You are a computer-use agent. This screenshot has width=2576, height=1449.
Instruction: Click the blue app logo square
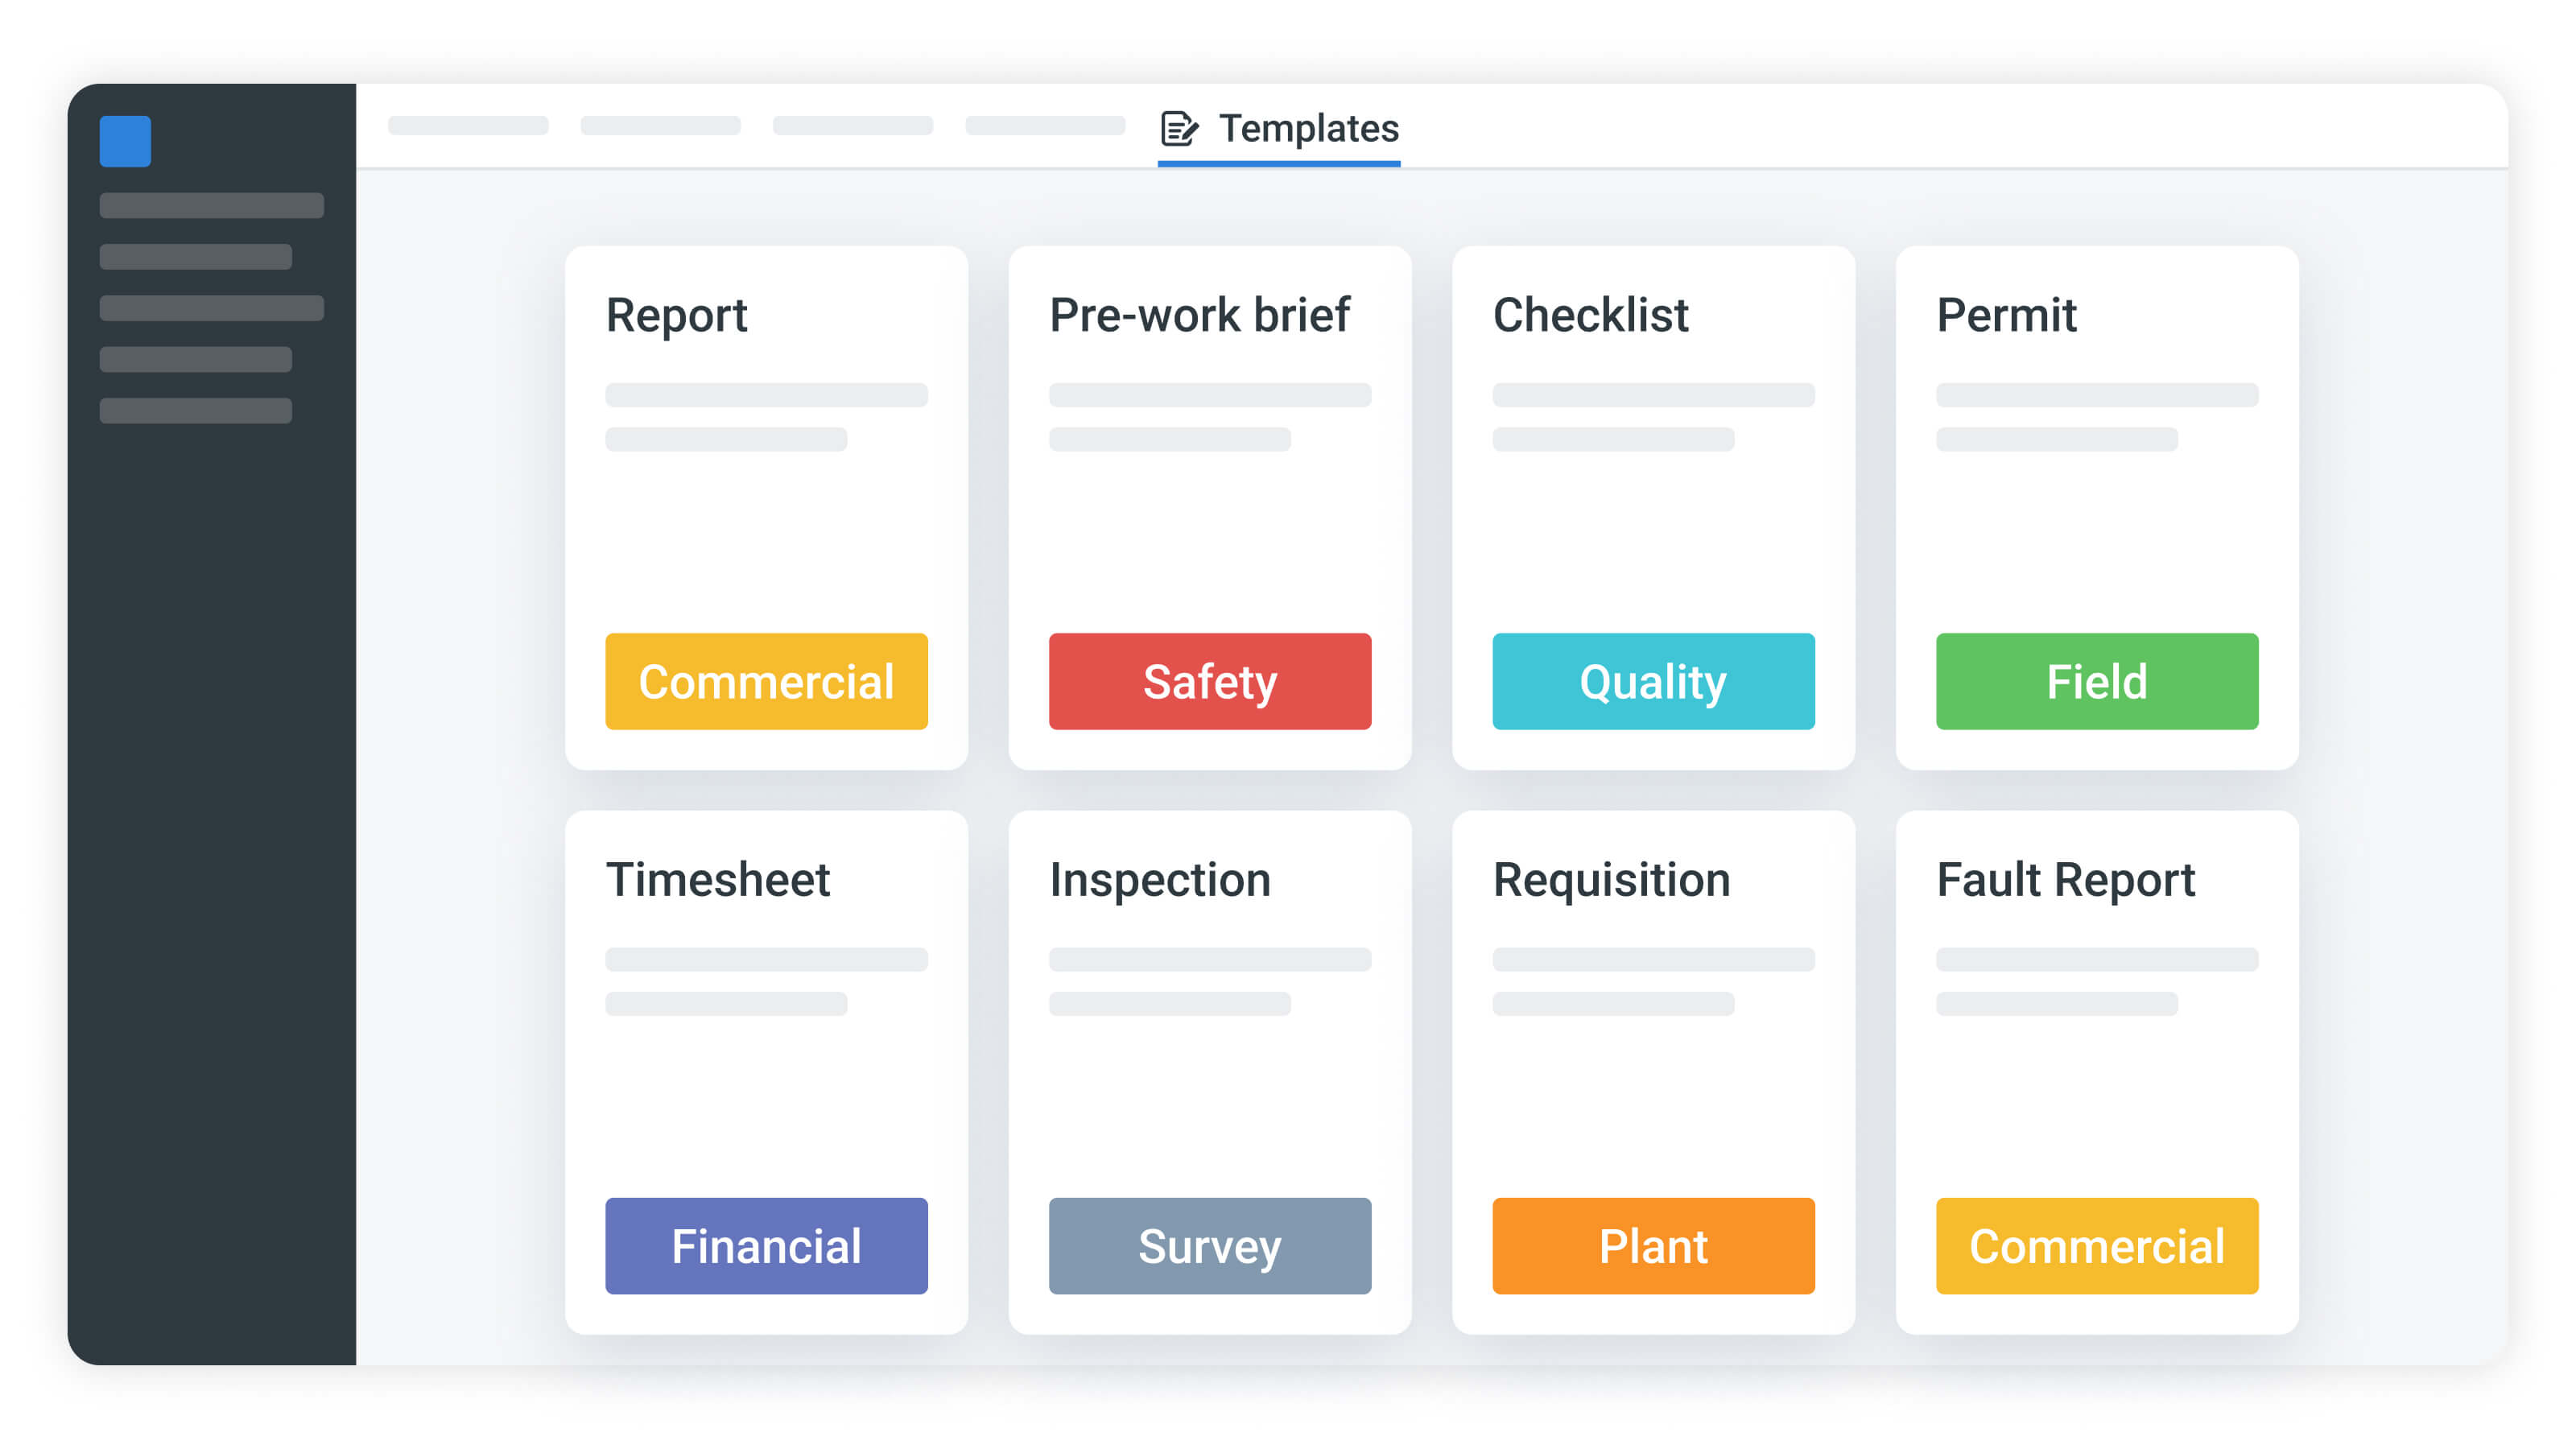125,141
